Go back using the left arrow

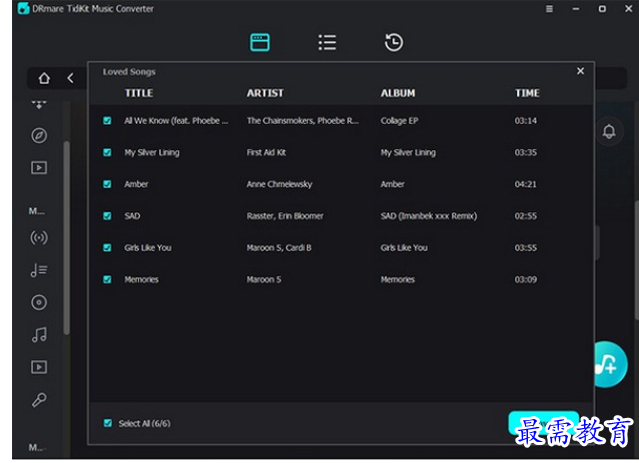coord(71,78)
